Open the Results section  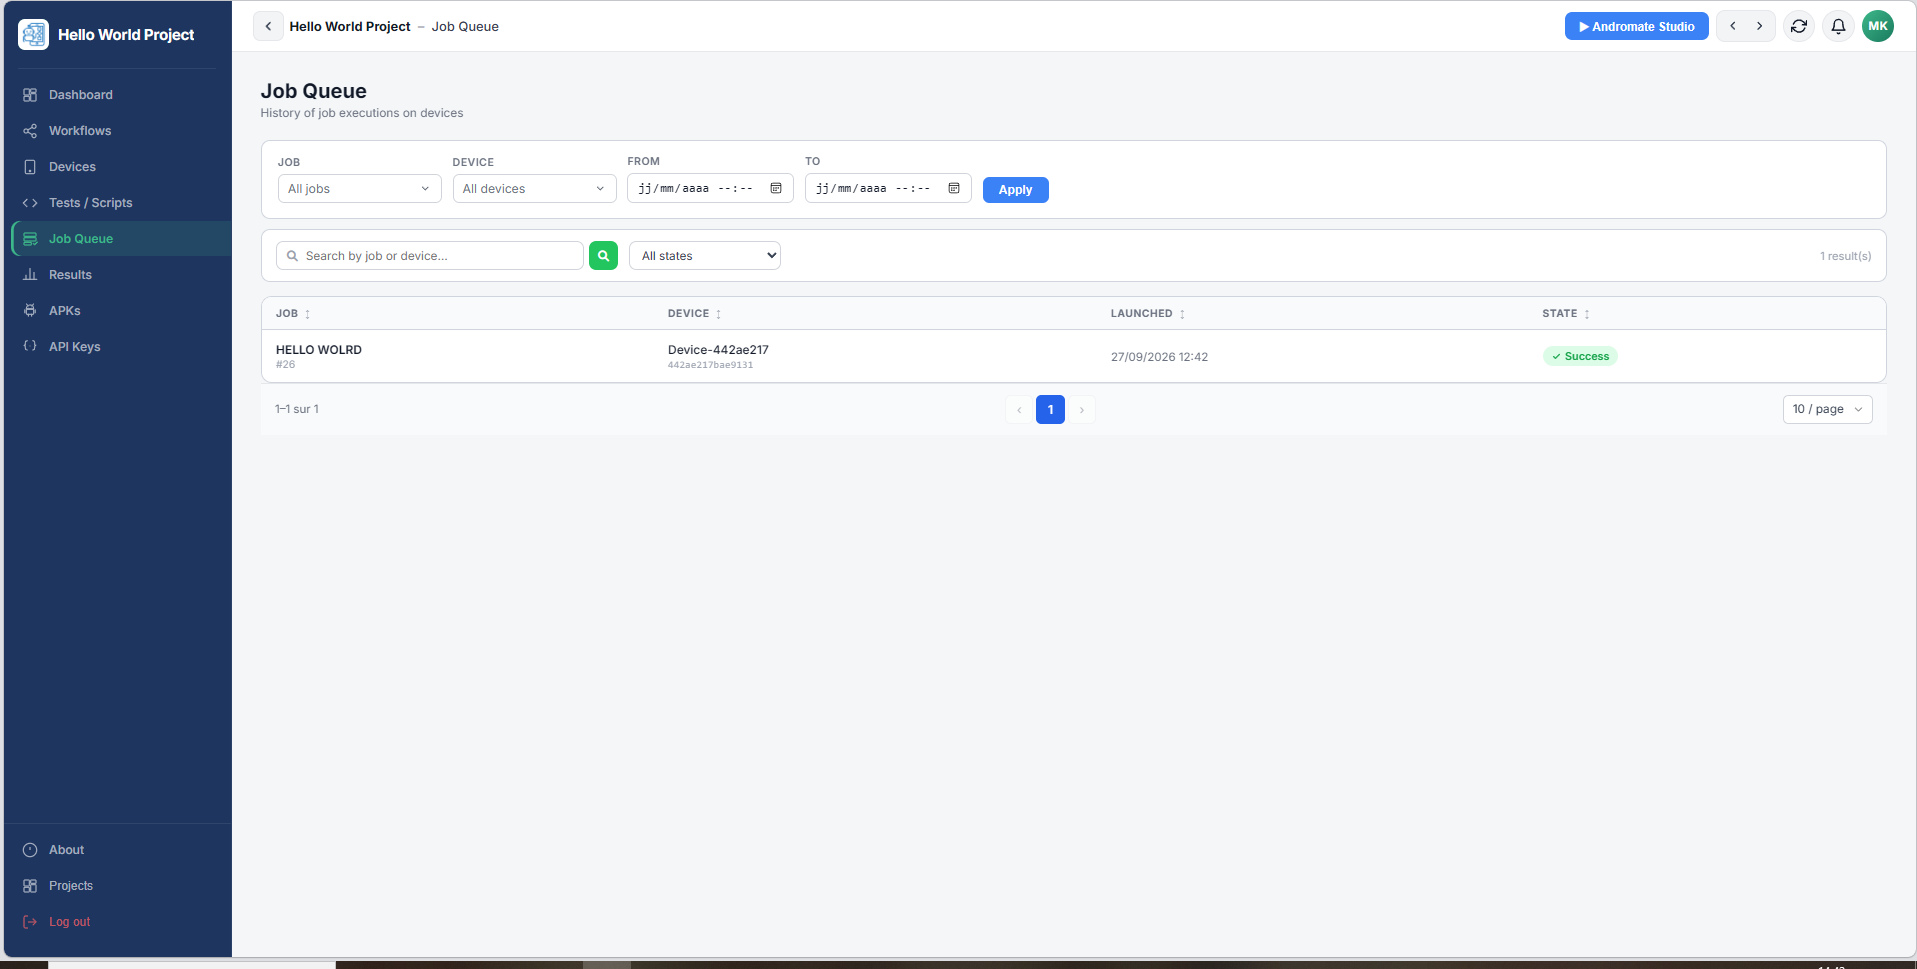click(x=118, y=275)
